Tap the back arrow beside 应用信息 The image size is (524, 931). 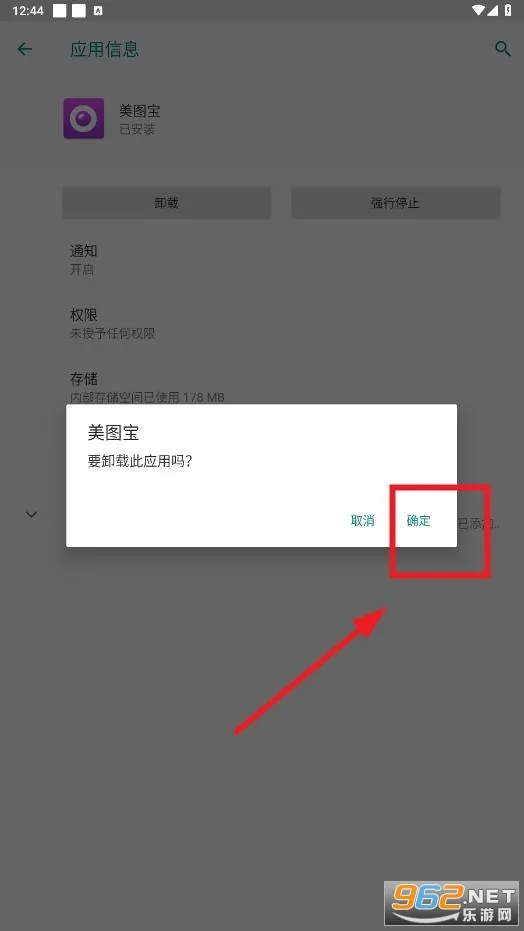[25, 49]
